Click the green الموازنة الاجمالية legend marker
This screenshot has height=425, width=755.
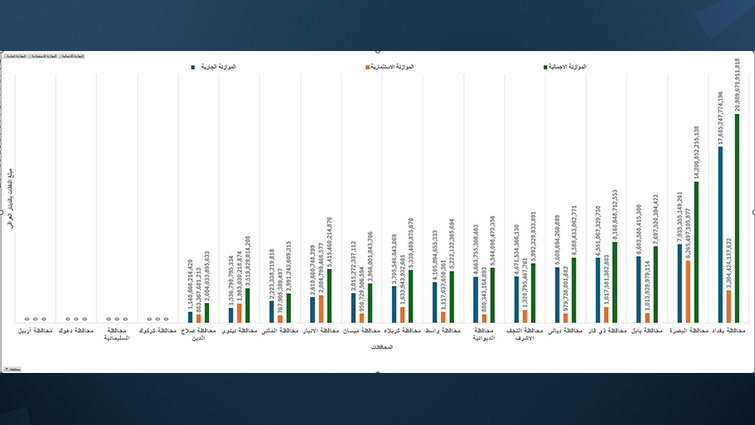[547, 67]
